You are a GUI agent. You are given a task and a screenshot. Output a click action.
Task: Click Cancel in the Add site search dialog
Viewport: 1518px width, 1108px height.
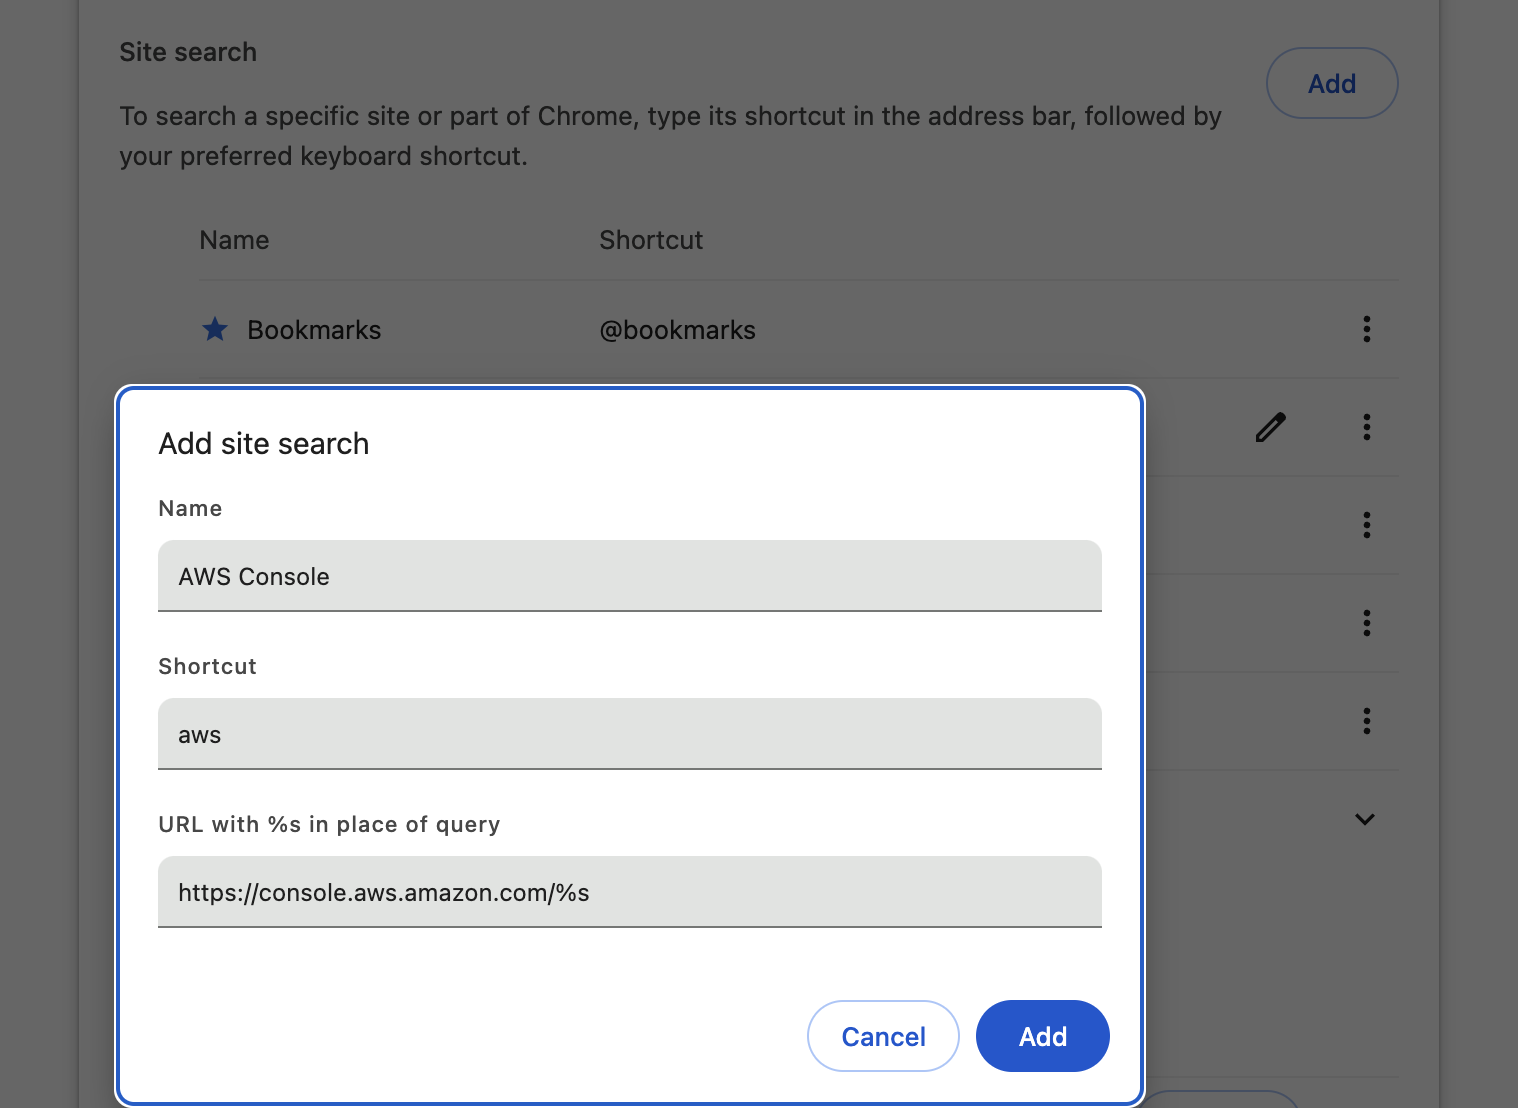[x=883, y=1036]
